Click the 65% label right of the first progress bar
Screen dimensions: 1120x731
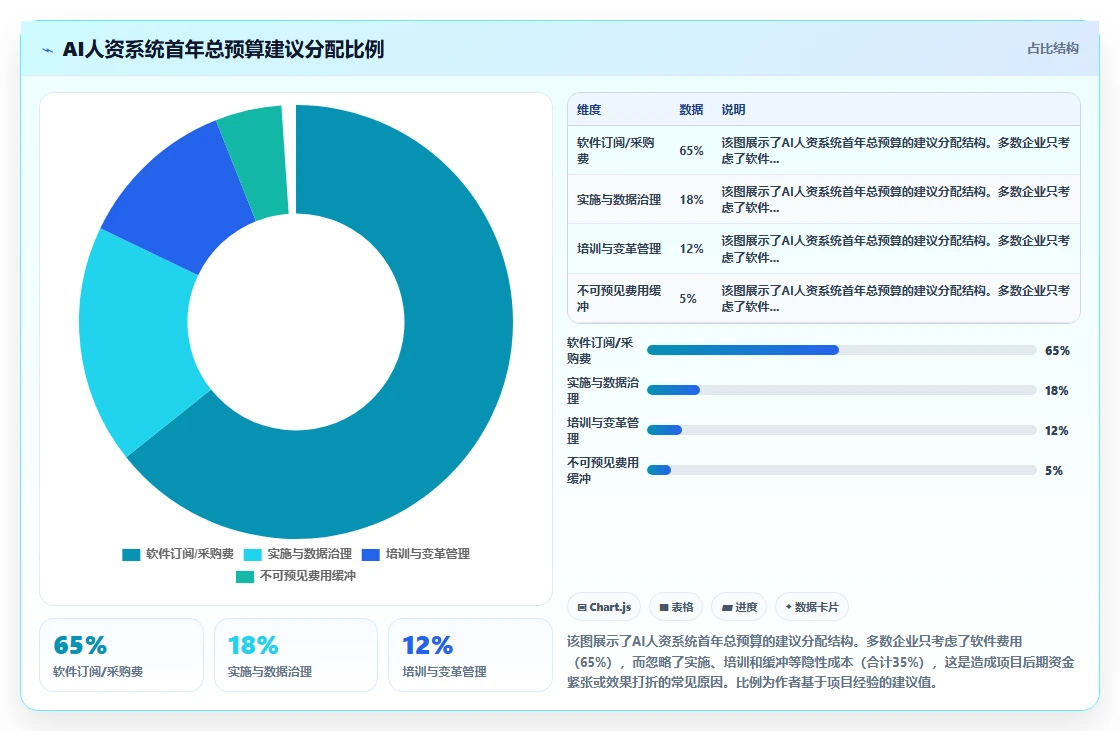1057,351
